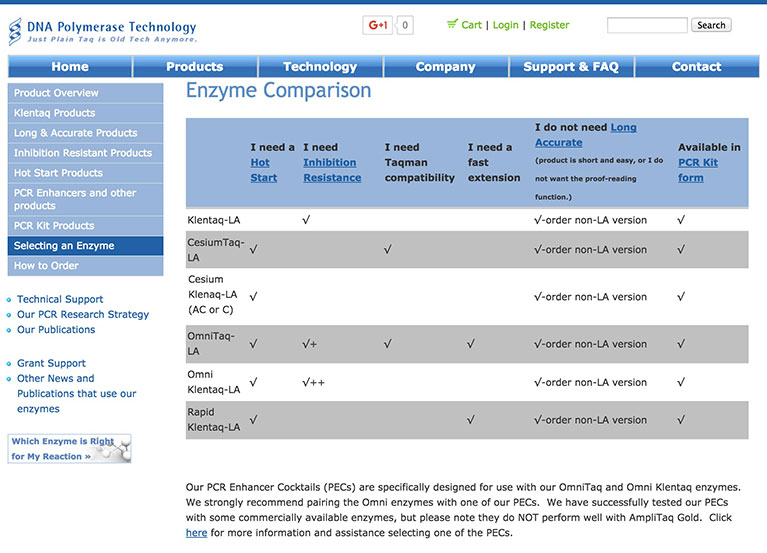Click the Google +1 count box
Image resolution: width=767 pixels, height=553 pixels.
pyautogui.click(x=405, y=25)
